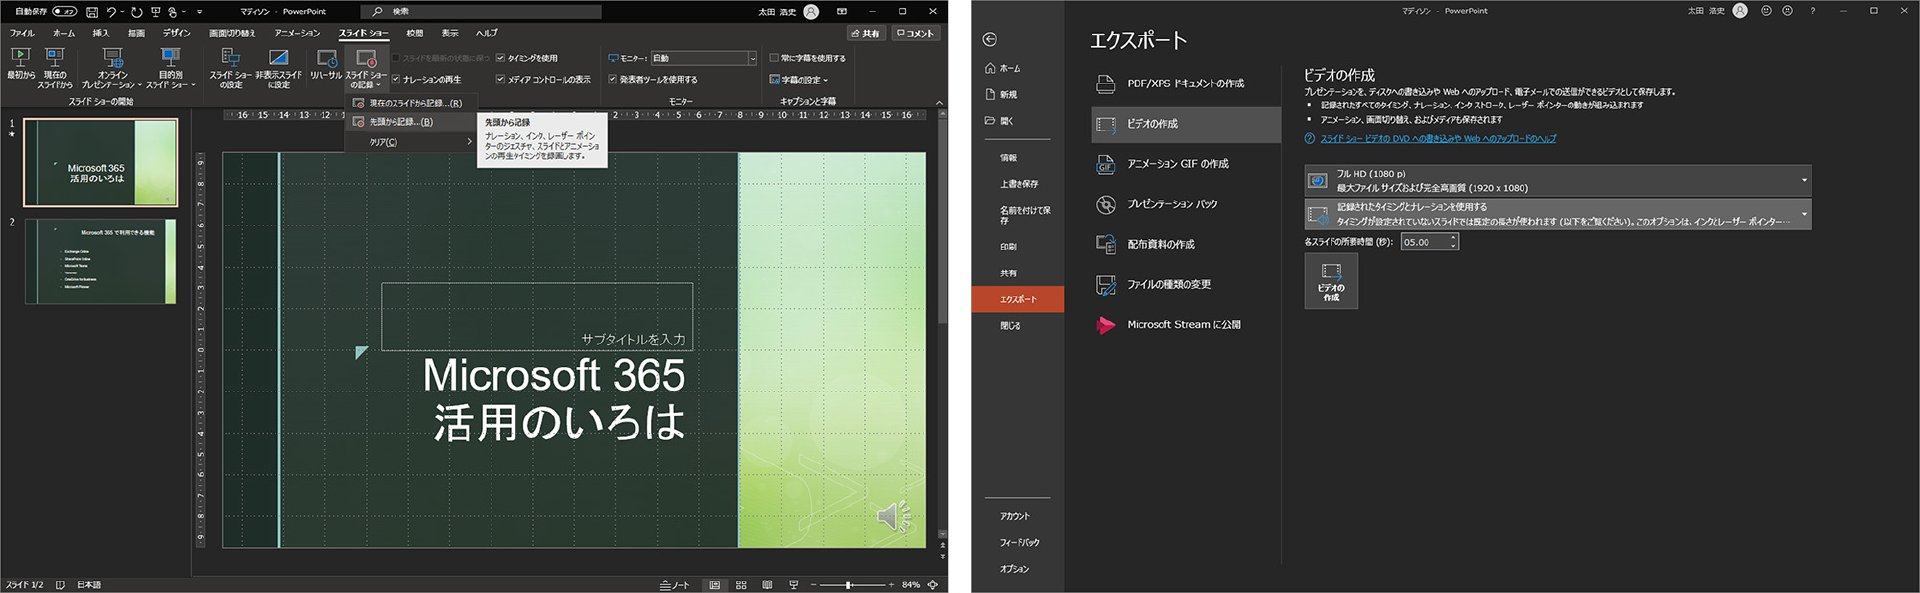Open the Full HD (1080p) quality dropdown

pyautogui.click(x=1558, y=181)
